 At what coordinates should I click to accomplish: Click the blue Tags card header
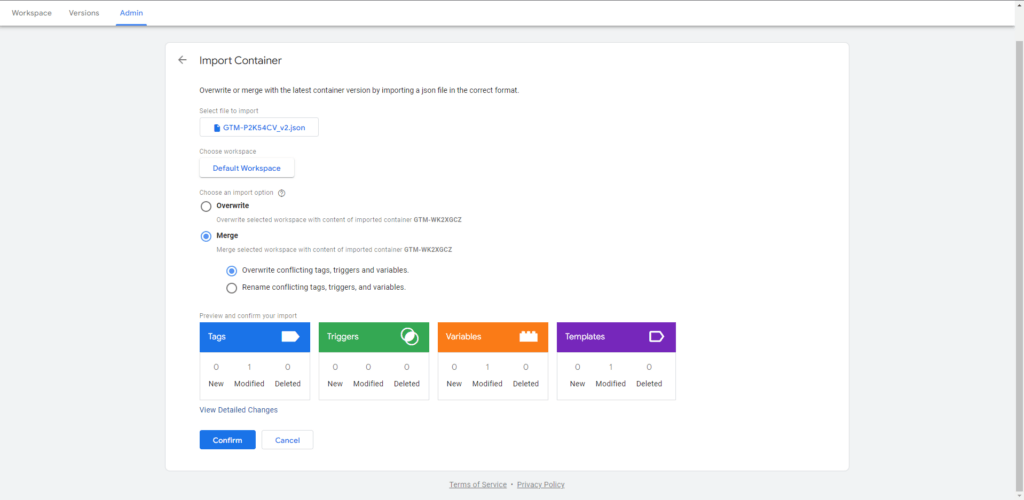pos(255,337)
